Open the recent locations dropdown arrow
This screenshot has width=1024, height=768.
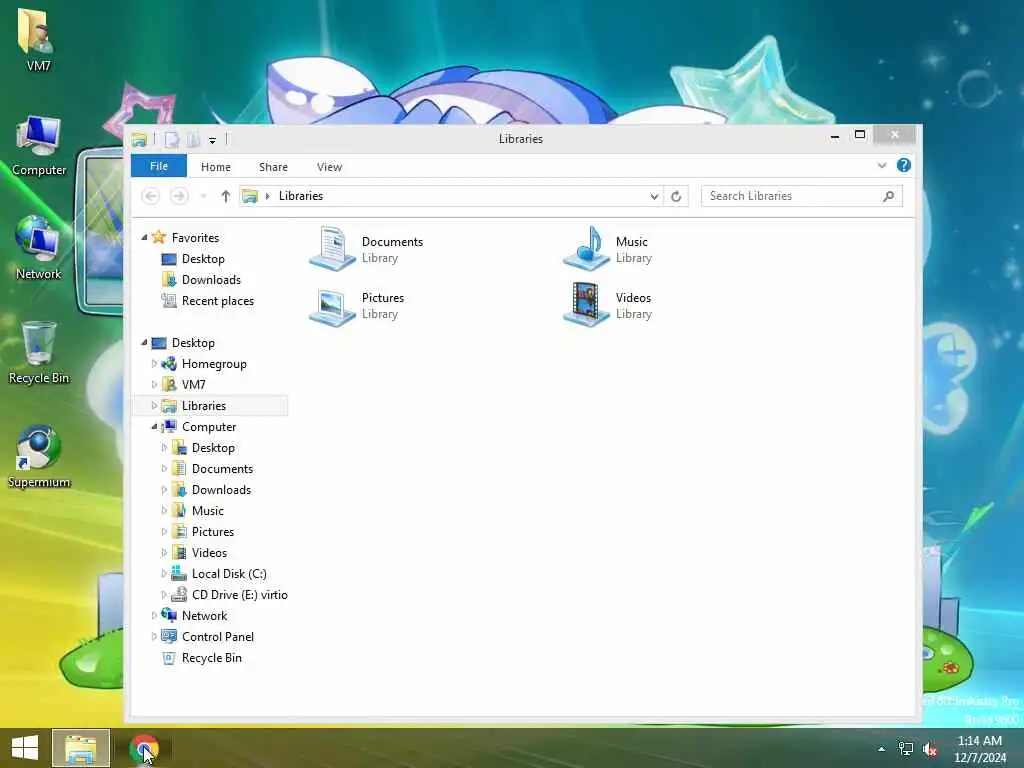(x=203, y=196)
